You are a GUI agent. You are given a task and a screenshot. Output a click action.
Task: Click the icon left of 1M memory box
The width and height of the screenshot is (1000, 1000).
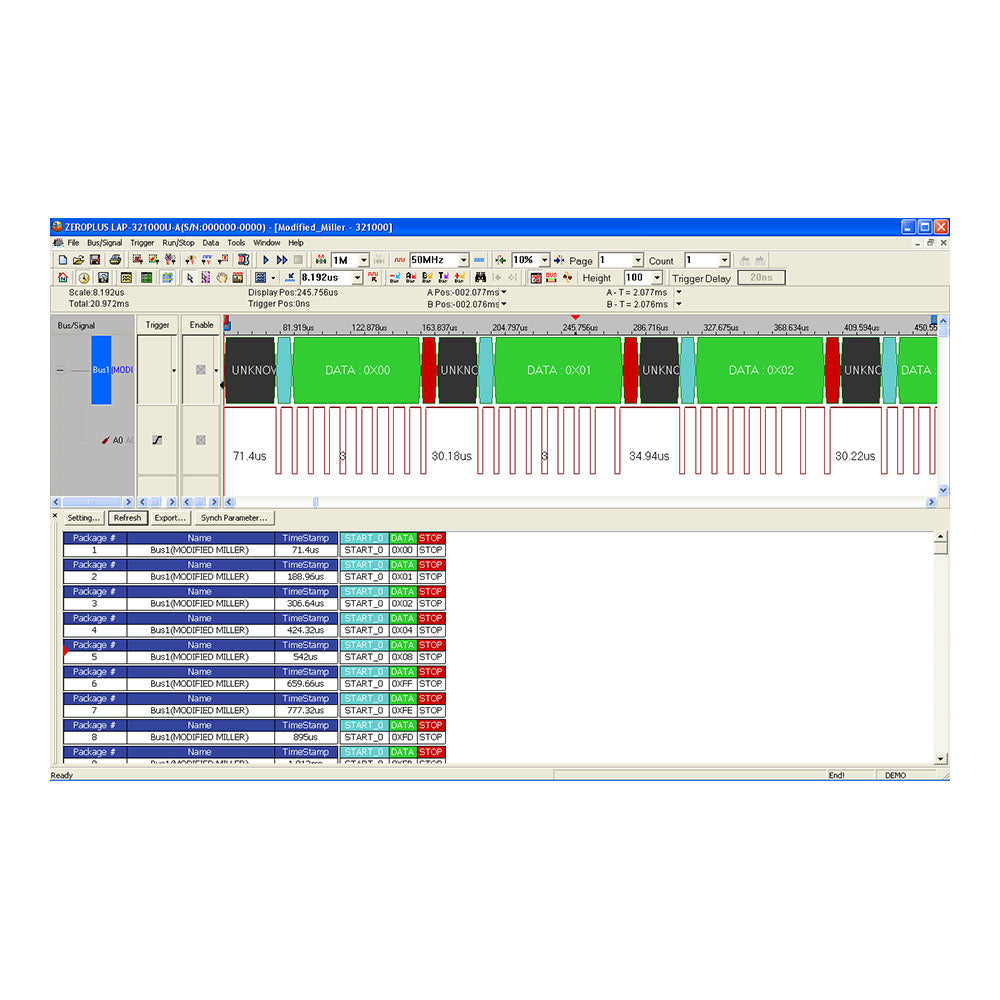tap(321, 260)
